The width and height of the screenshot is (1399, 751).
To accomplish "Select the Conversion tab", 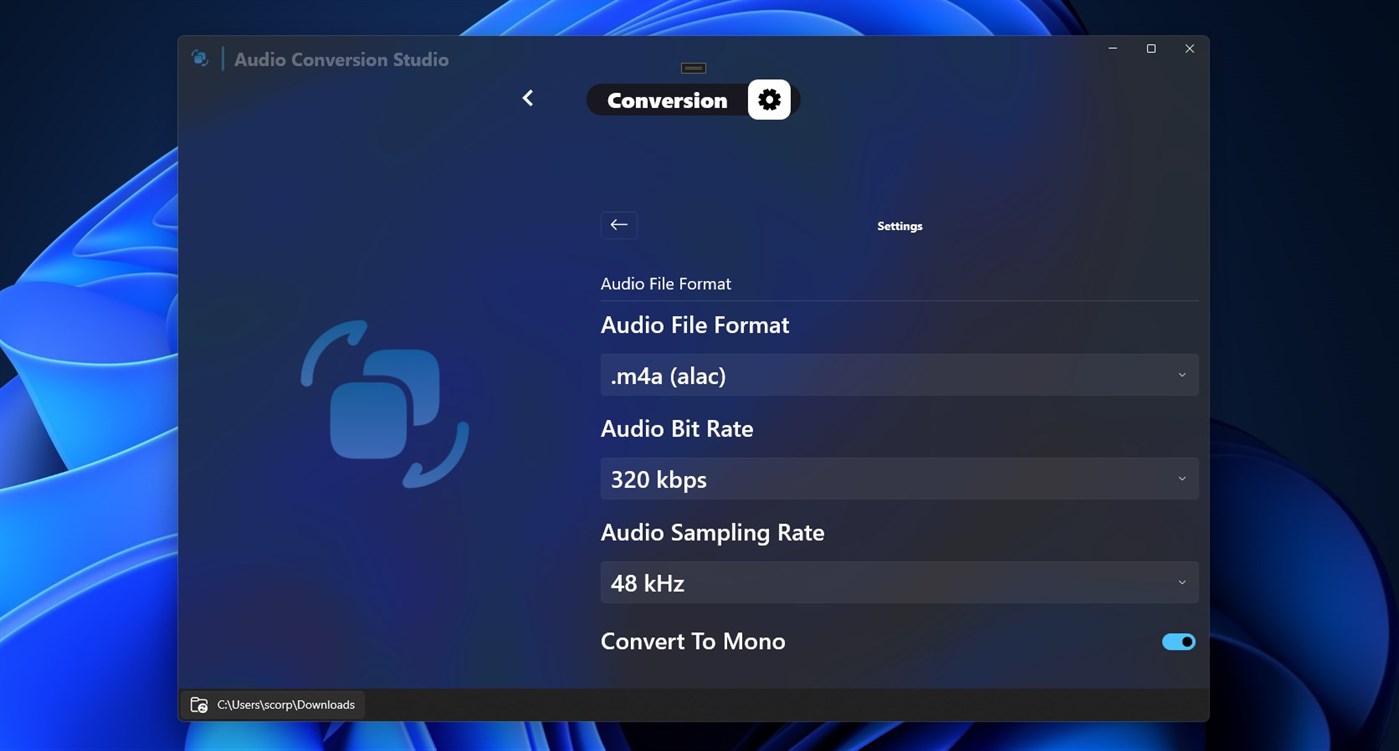I will (667, 99).
